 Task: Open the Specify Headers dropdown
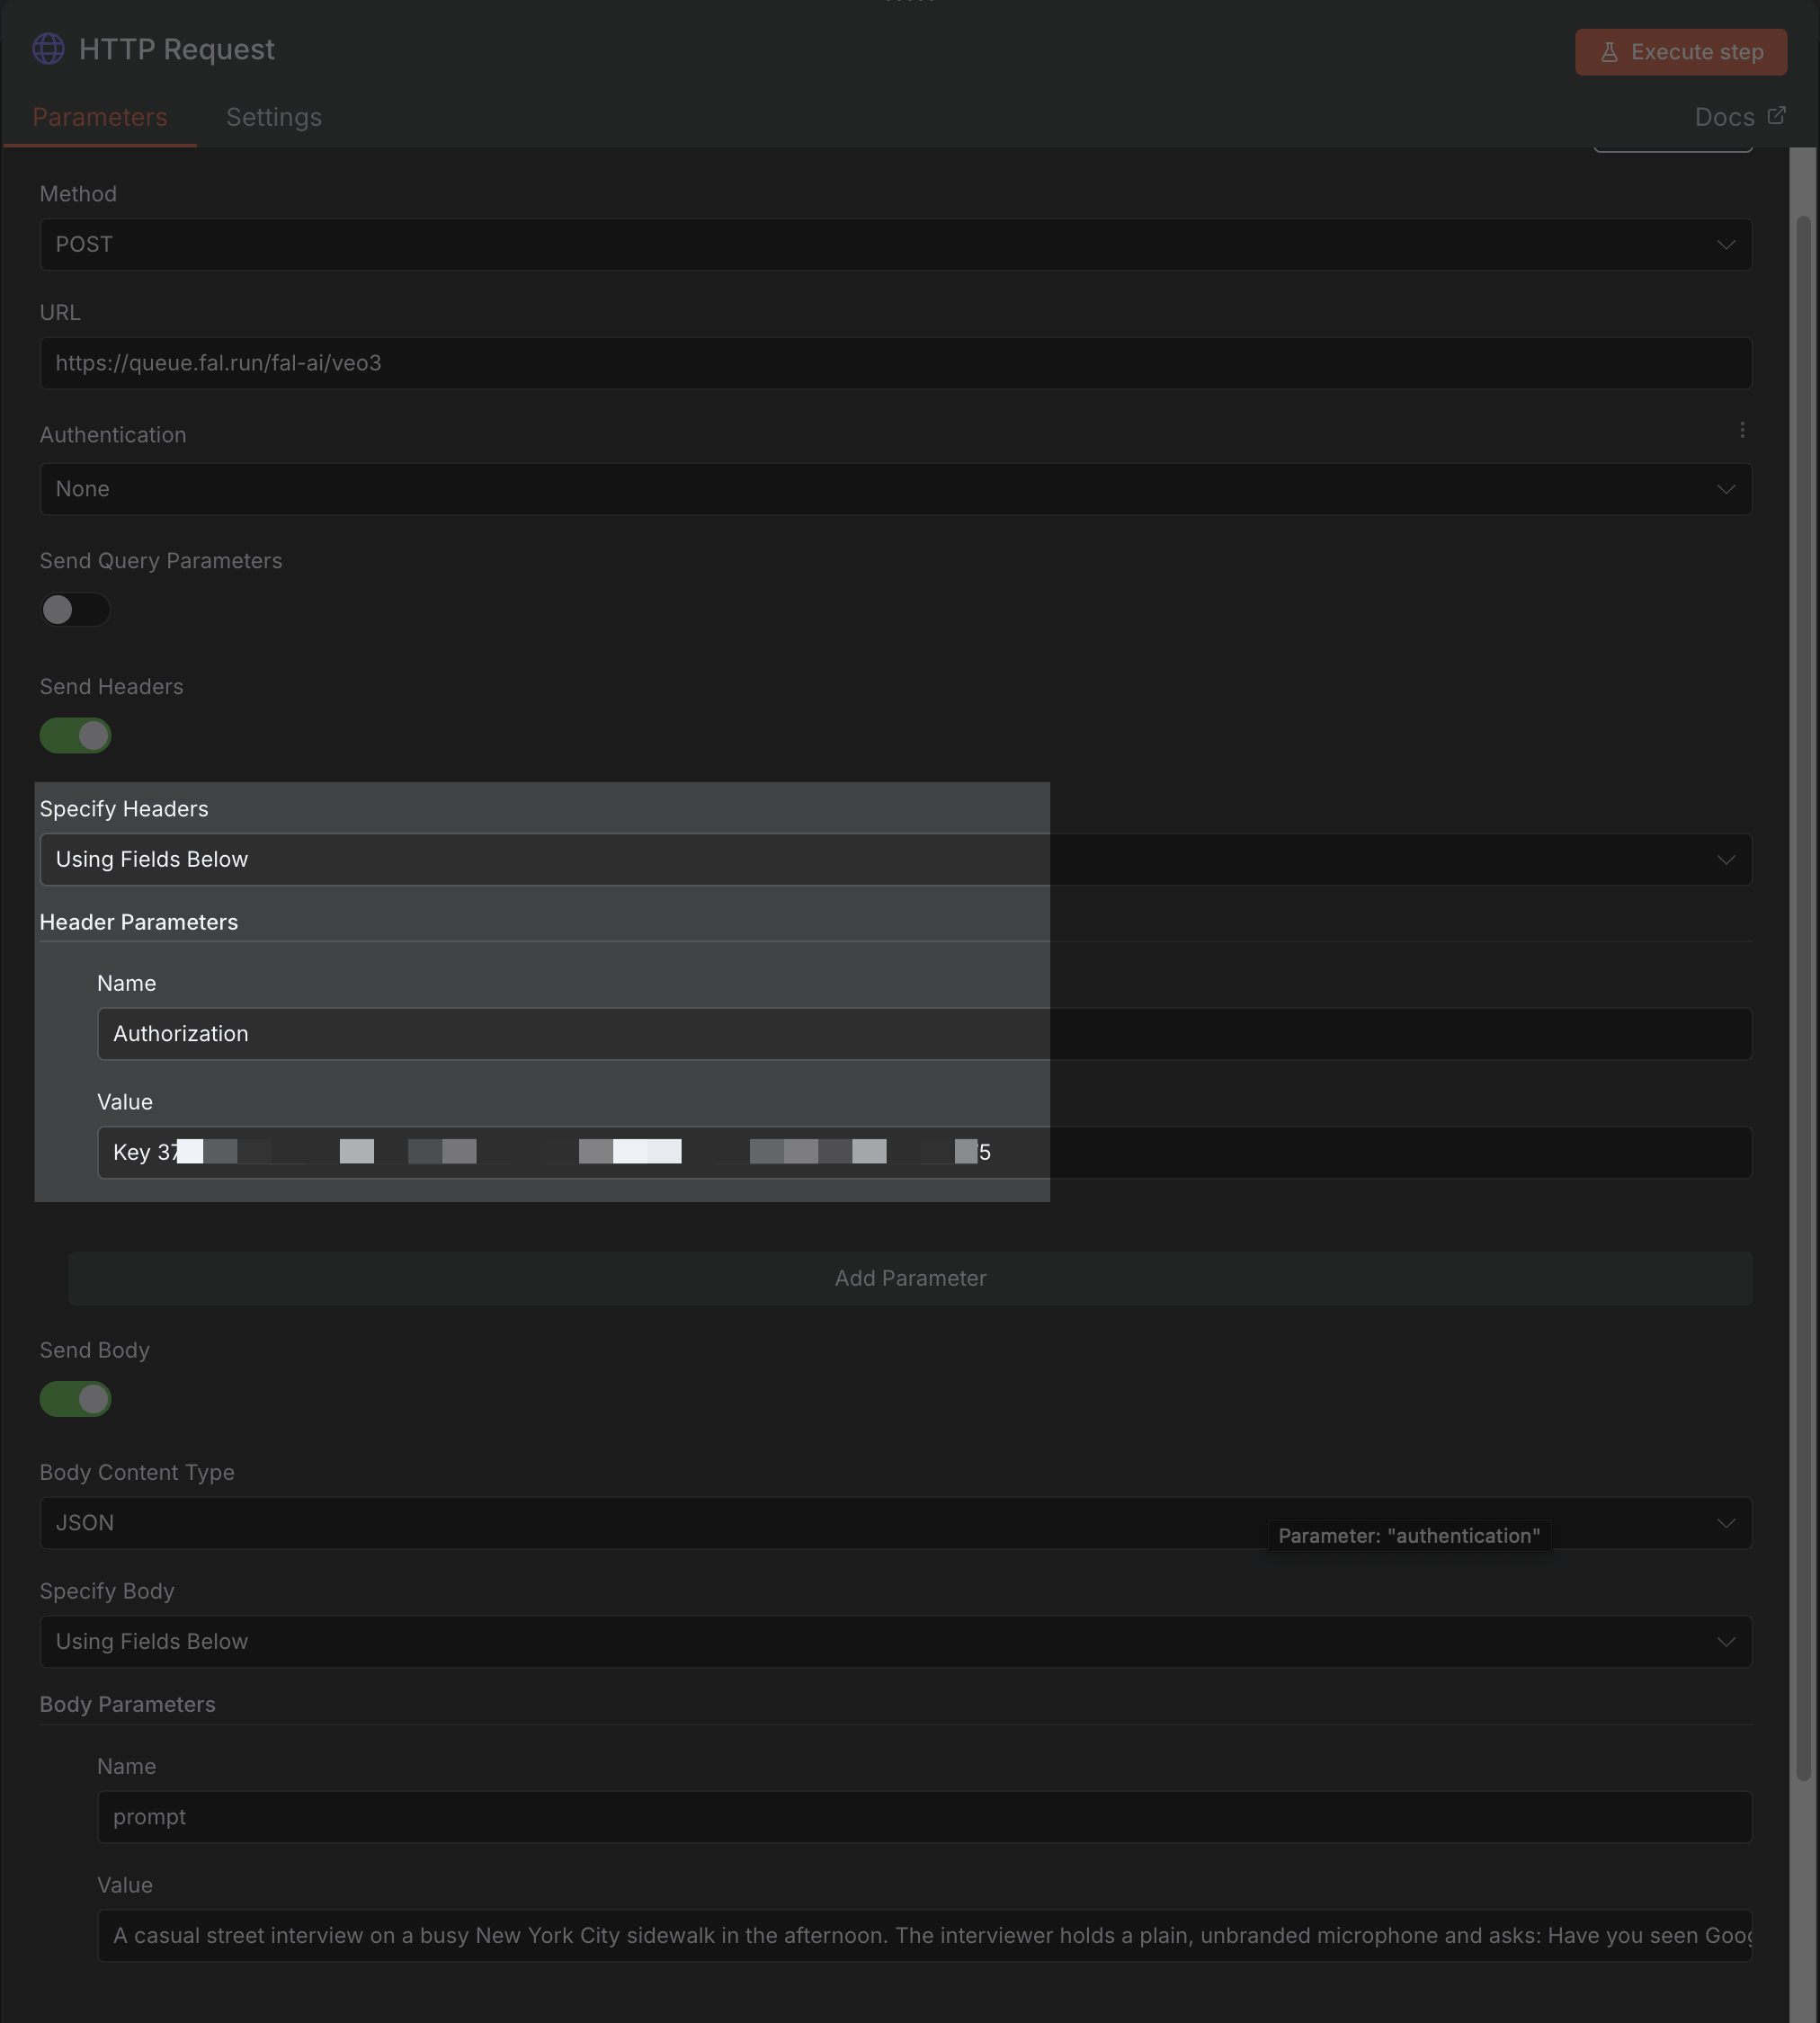click(x=895, y=860)
